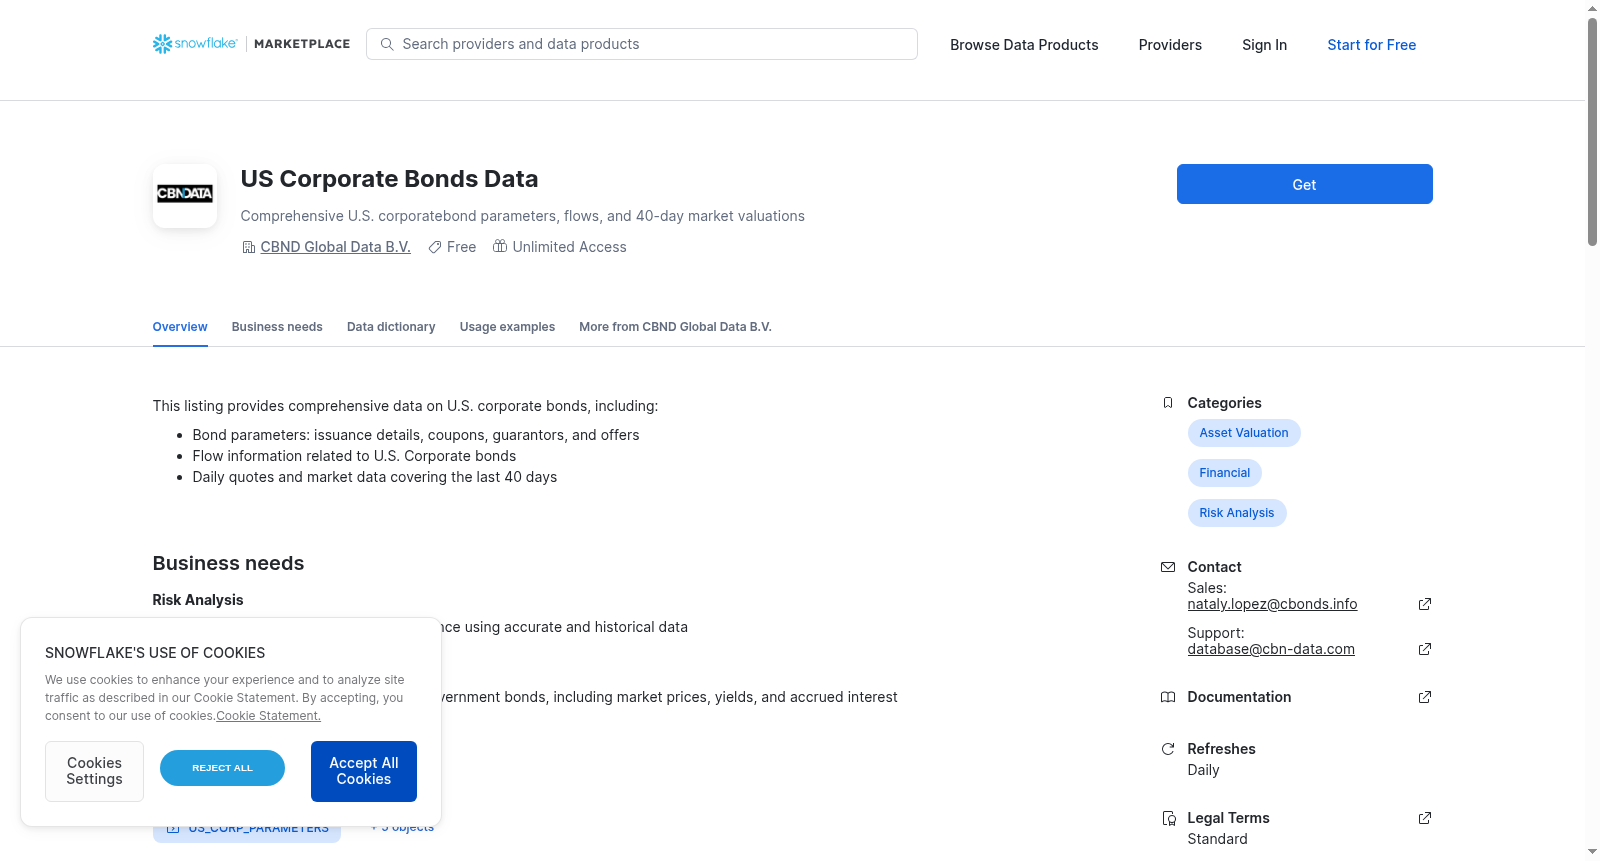Switch to the Usage examples tab
The height and width of the screenshot is (861, 1600).
[507, 327]
